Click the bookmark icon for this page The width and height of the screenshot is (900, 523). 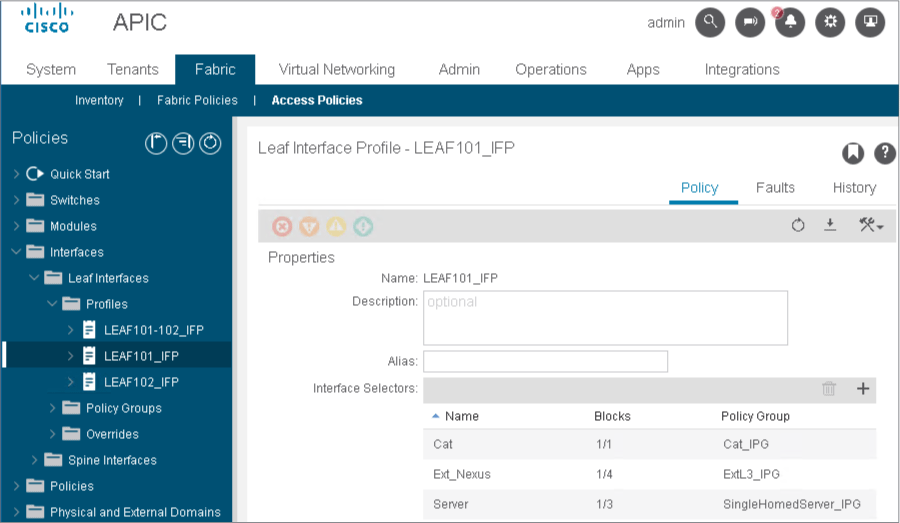tap(852, 153)
